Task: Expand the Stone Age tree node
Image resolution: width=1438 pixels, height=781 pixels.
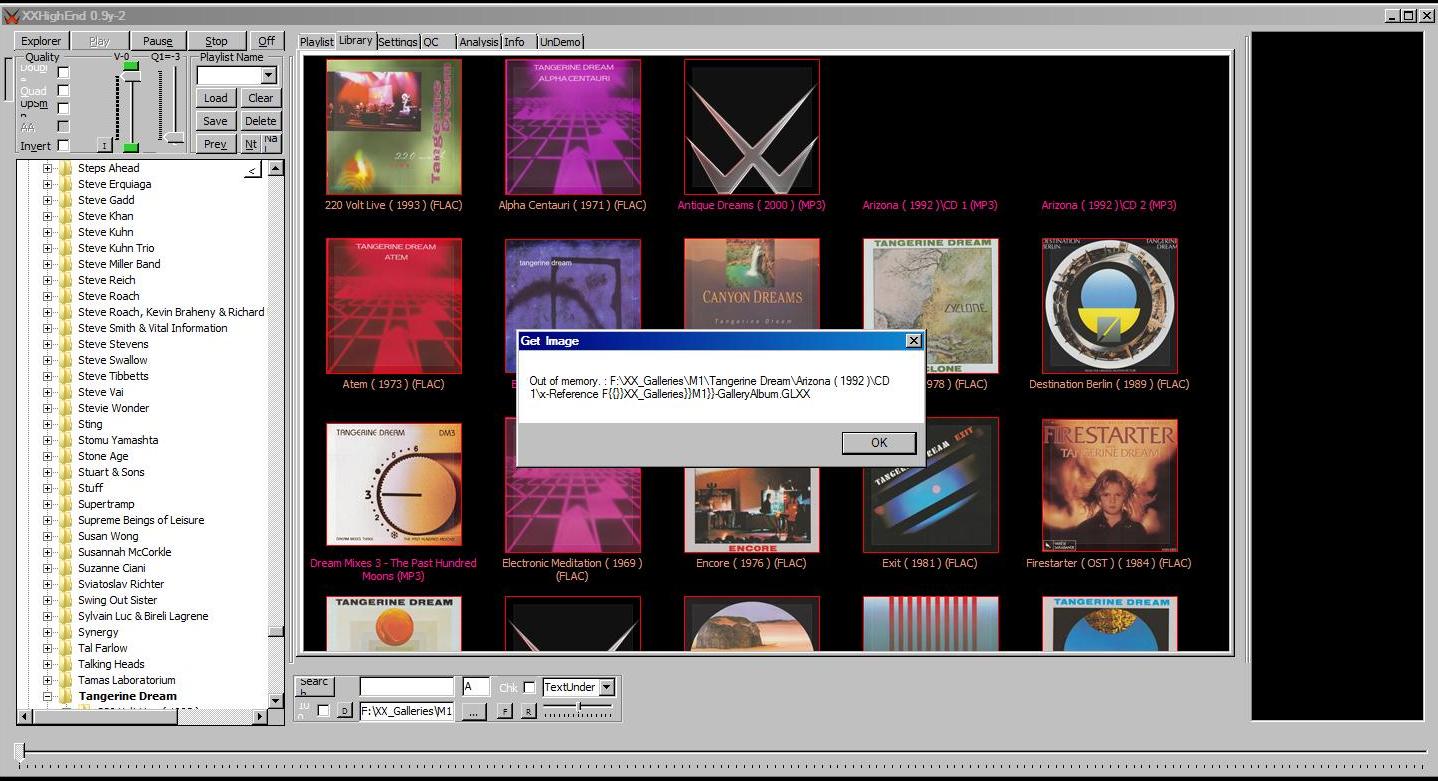Action: pyautogui.click(x=47, y=456)
